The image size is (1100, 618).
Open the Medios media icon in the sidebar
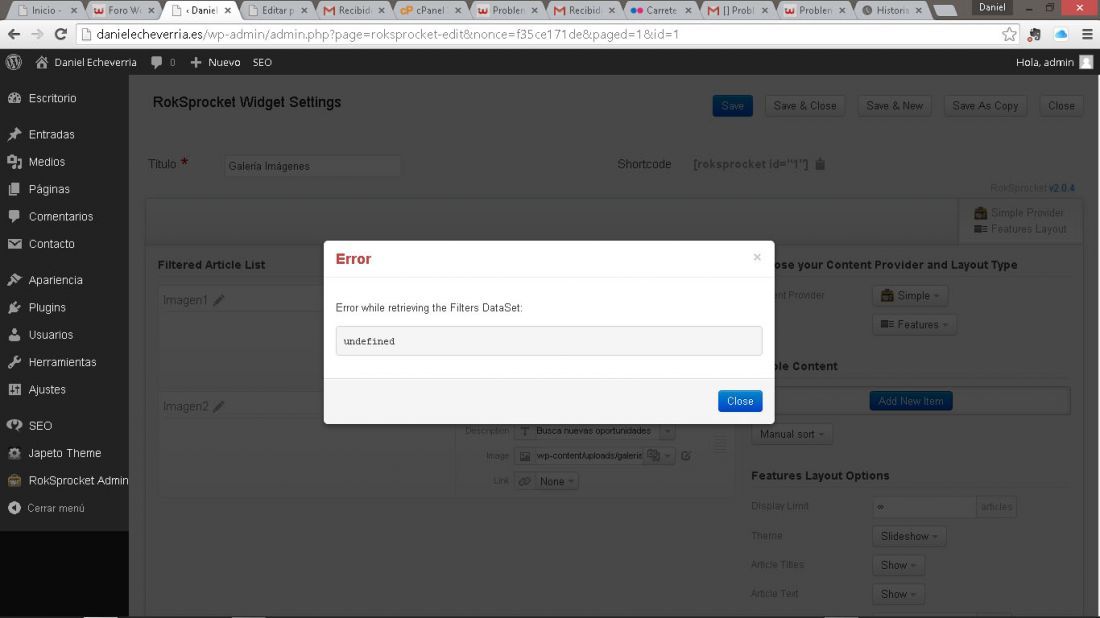coord(14,161)
